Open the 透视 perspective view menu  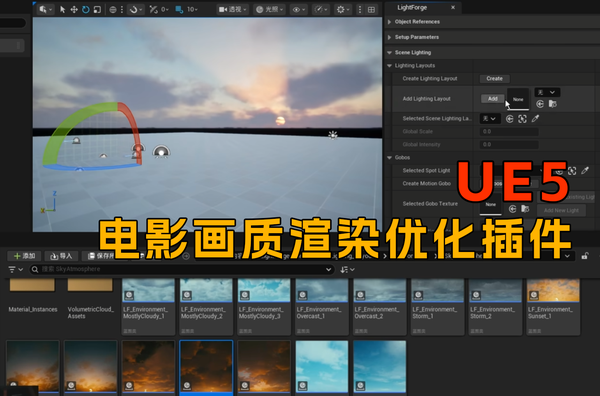[x=233, y=10]
